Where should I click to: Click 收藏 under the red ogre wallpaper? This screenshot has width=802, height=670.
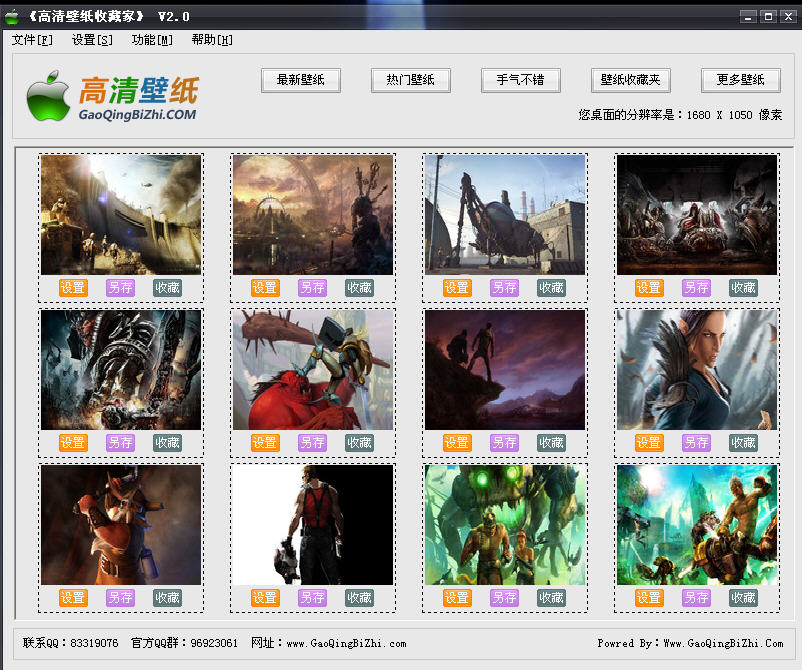(x=359, y=443)
